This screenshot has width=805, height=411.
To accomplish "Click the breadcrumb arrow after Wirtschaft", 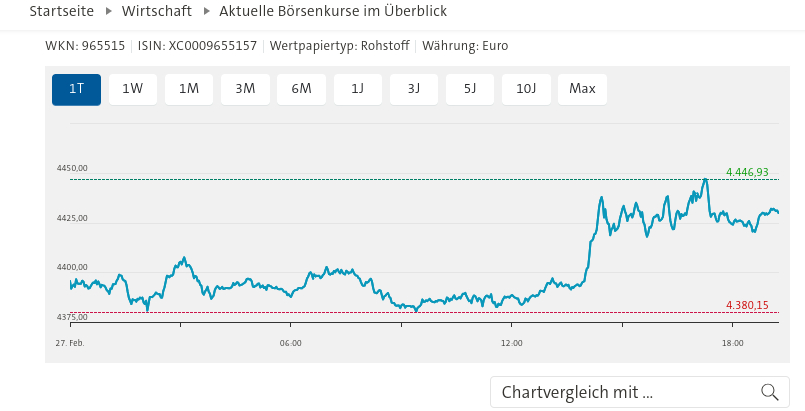I will tap(207, 12).
